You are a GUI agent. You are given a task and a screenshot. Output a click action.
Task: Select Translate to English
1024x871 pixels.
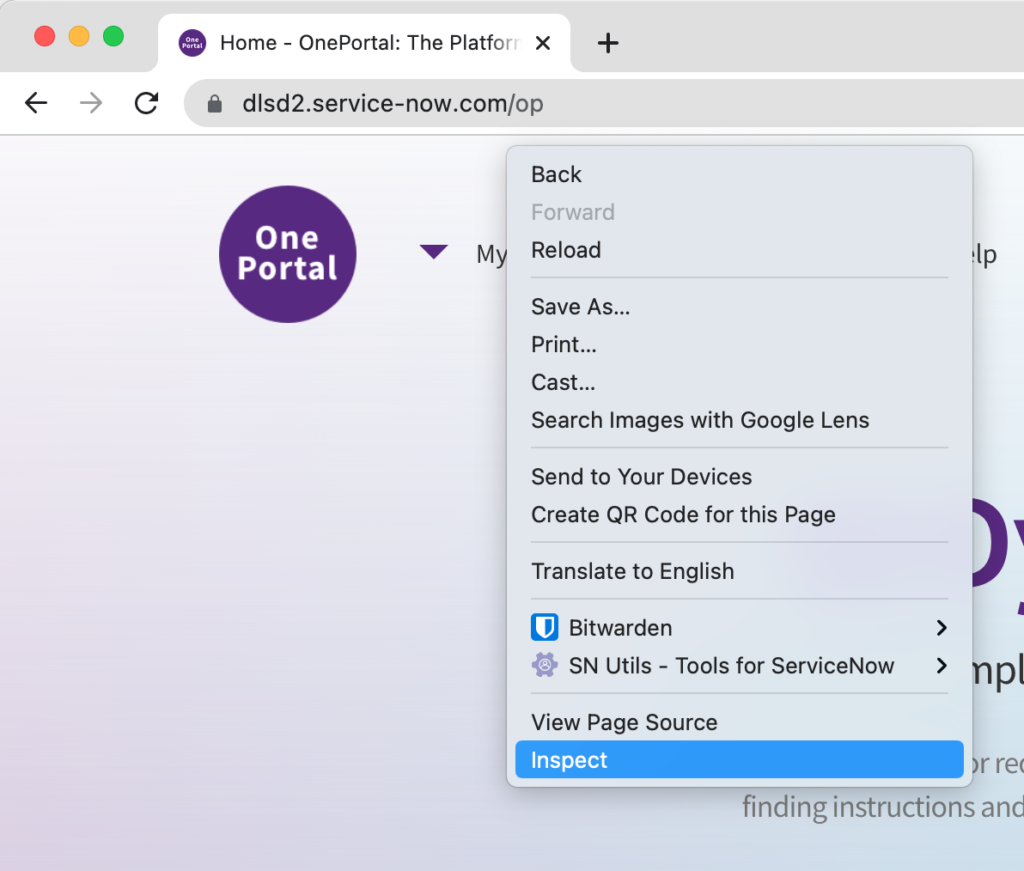tap(739, 571)
